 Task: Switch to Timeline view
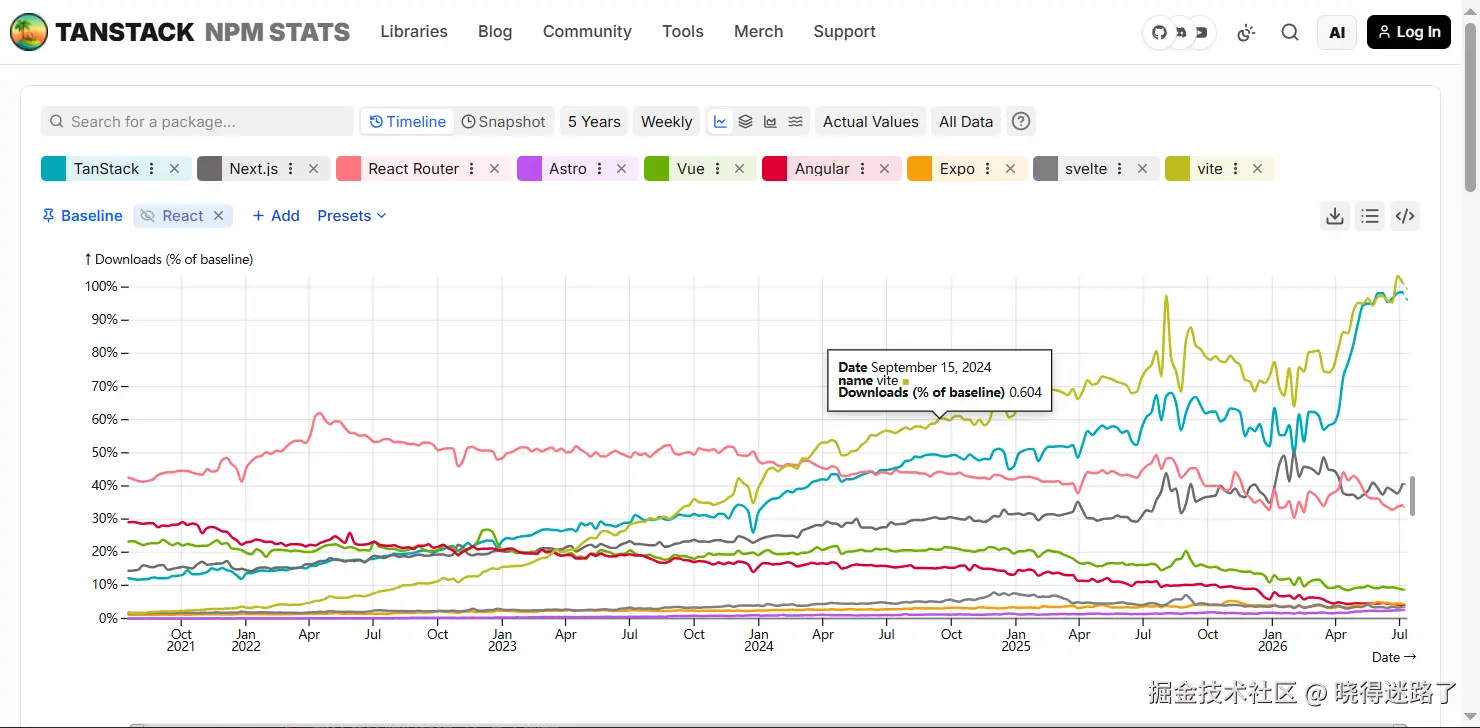tap(407, 122)
